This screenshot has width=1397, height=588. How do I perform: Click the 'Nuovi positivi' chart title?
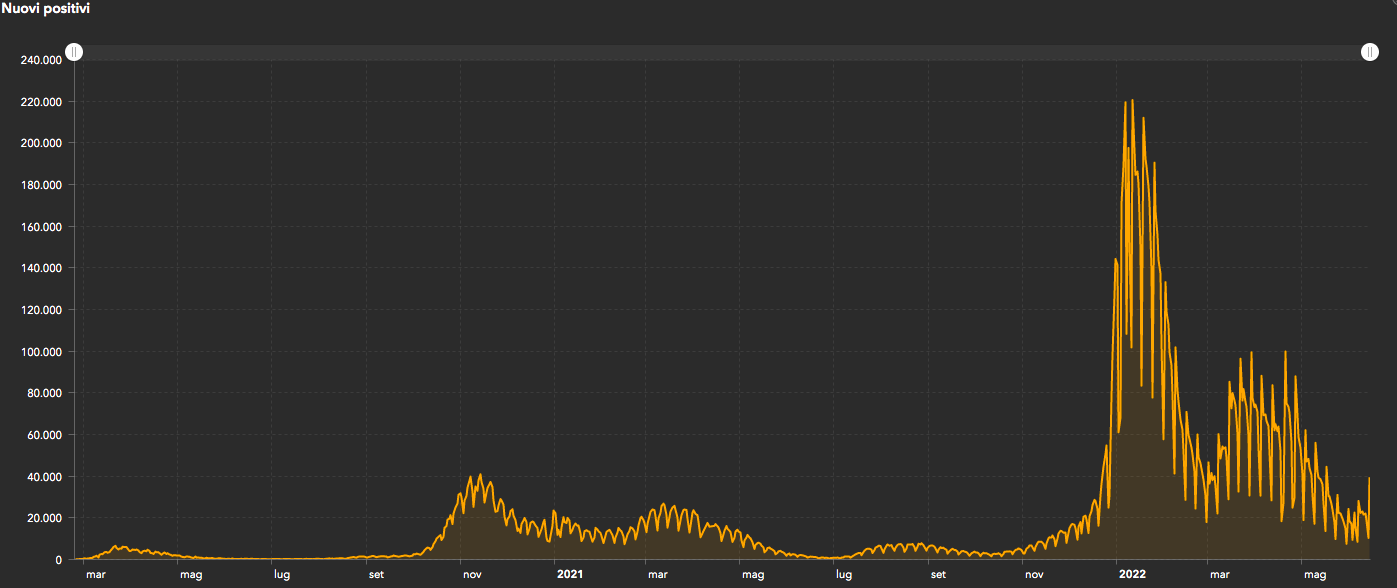45,8
